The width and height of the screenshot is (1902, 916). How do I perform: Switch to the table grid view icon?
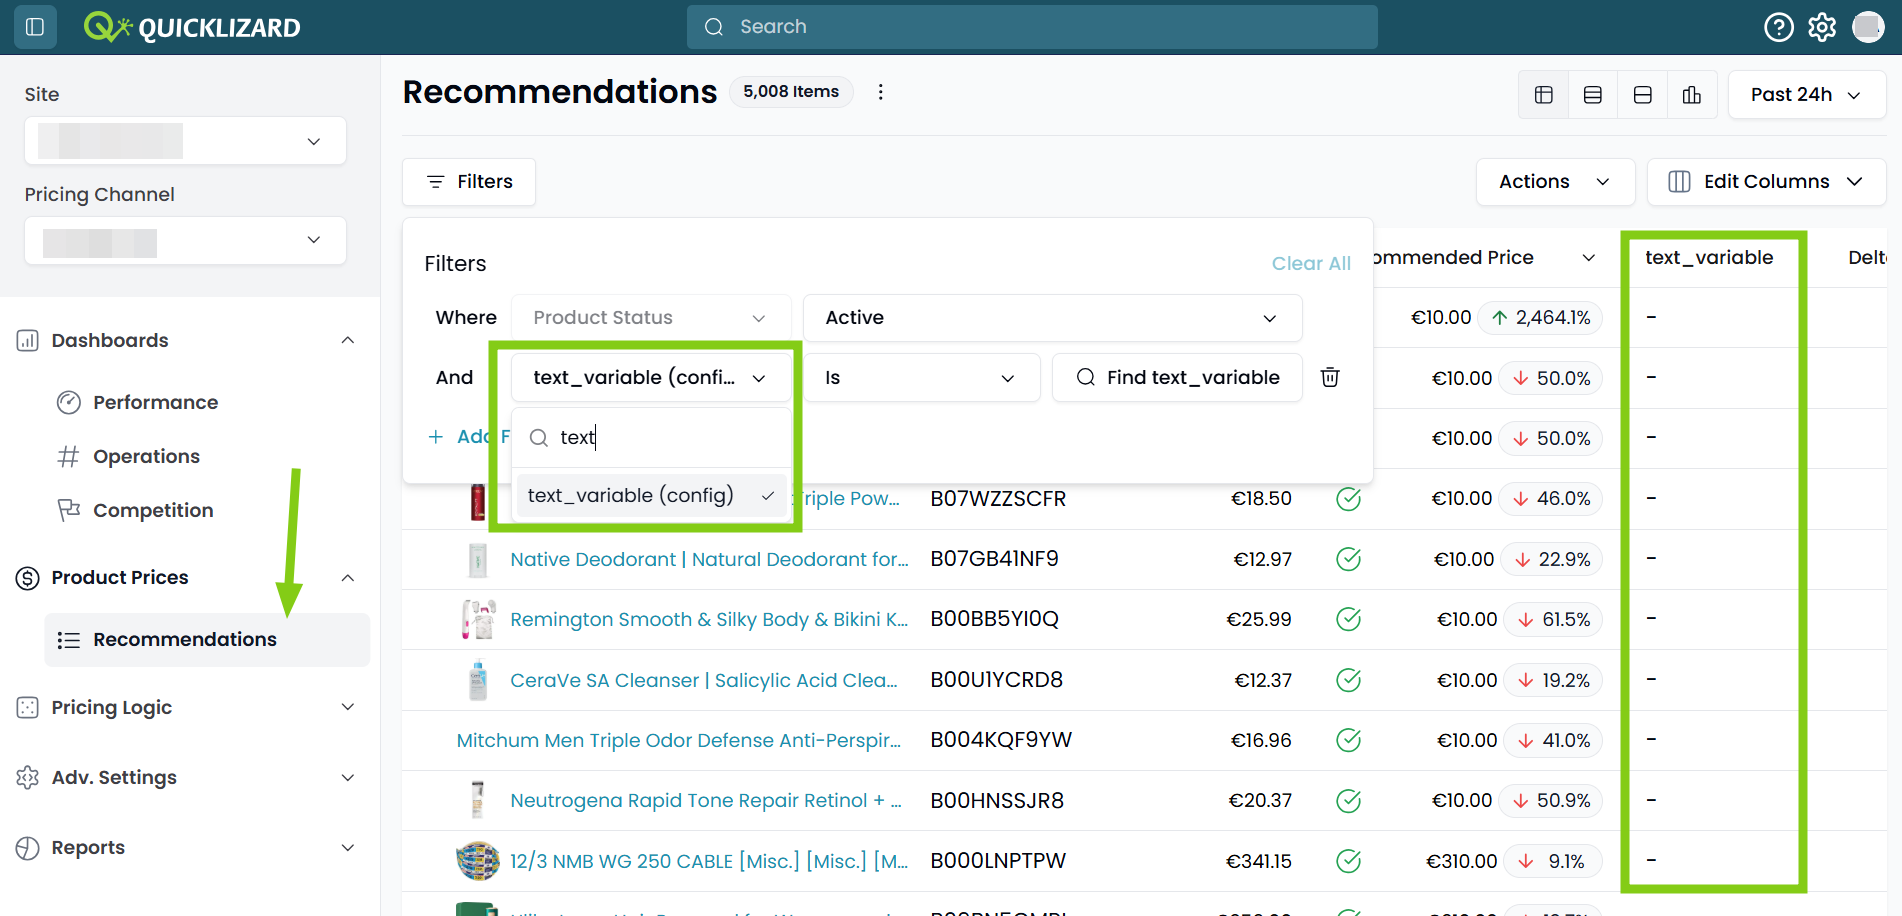(x=1544, y=95)
